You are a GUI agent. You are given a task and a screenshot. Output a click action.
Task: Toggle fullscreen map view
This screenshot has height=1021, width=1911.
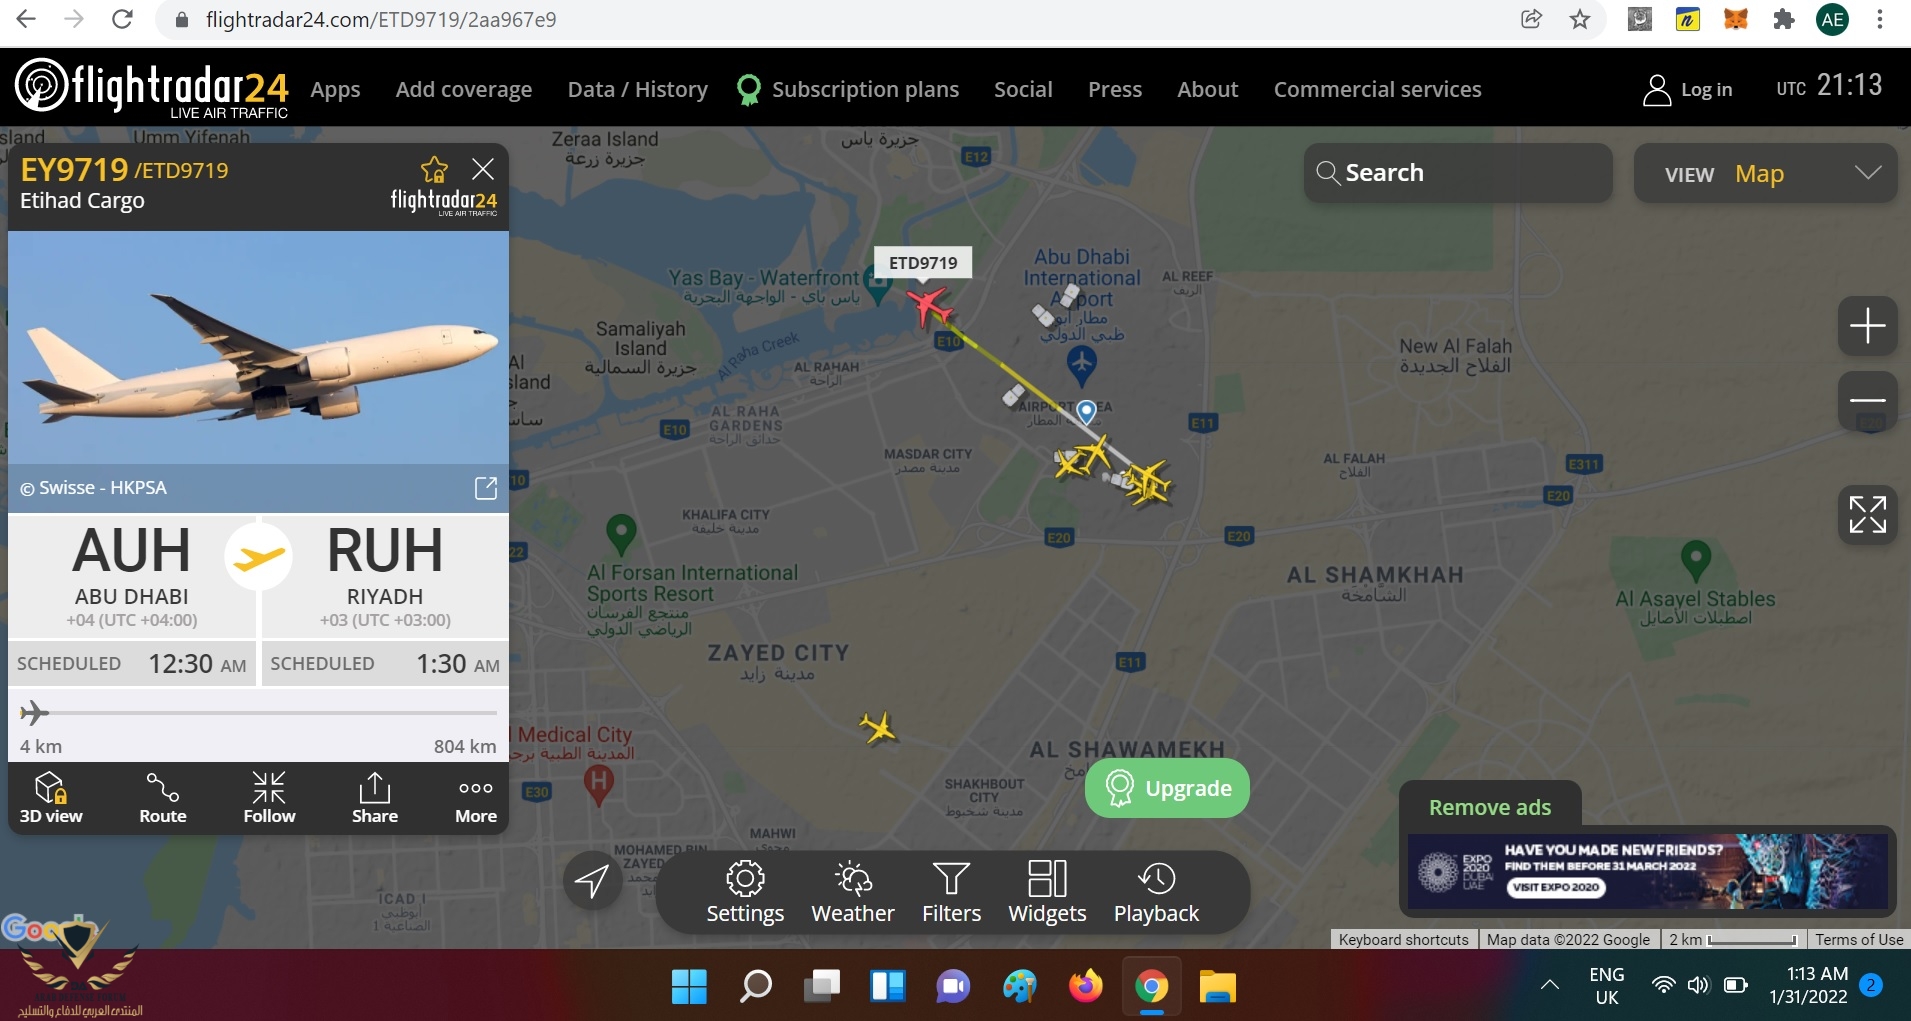pos(1867,515)
